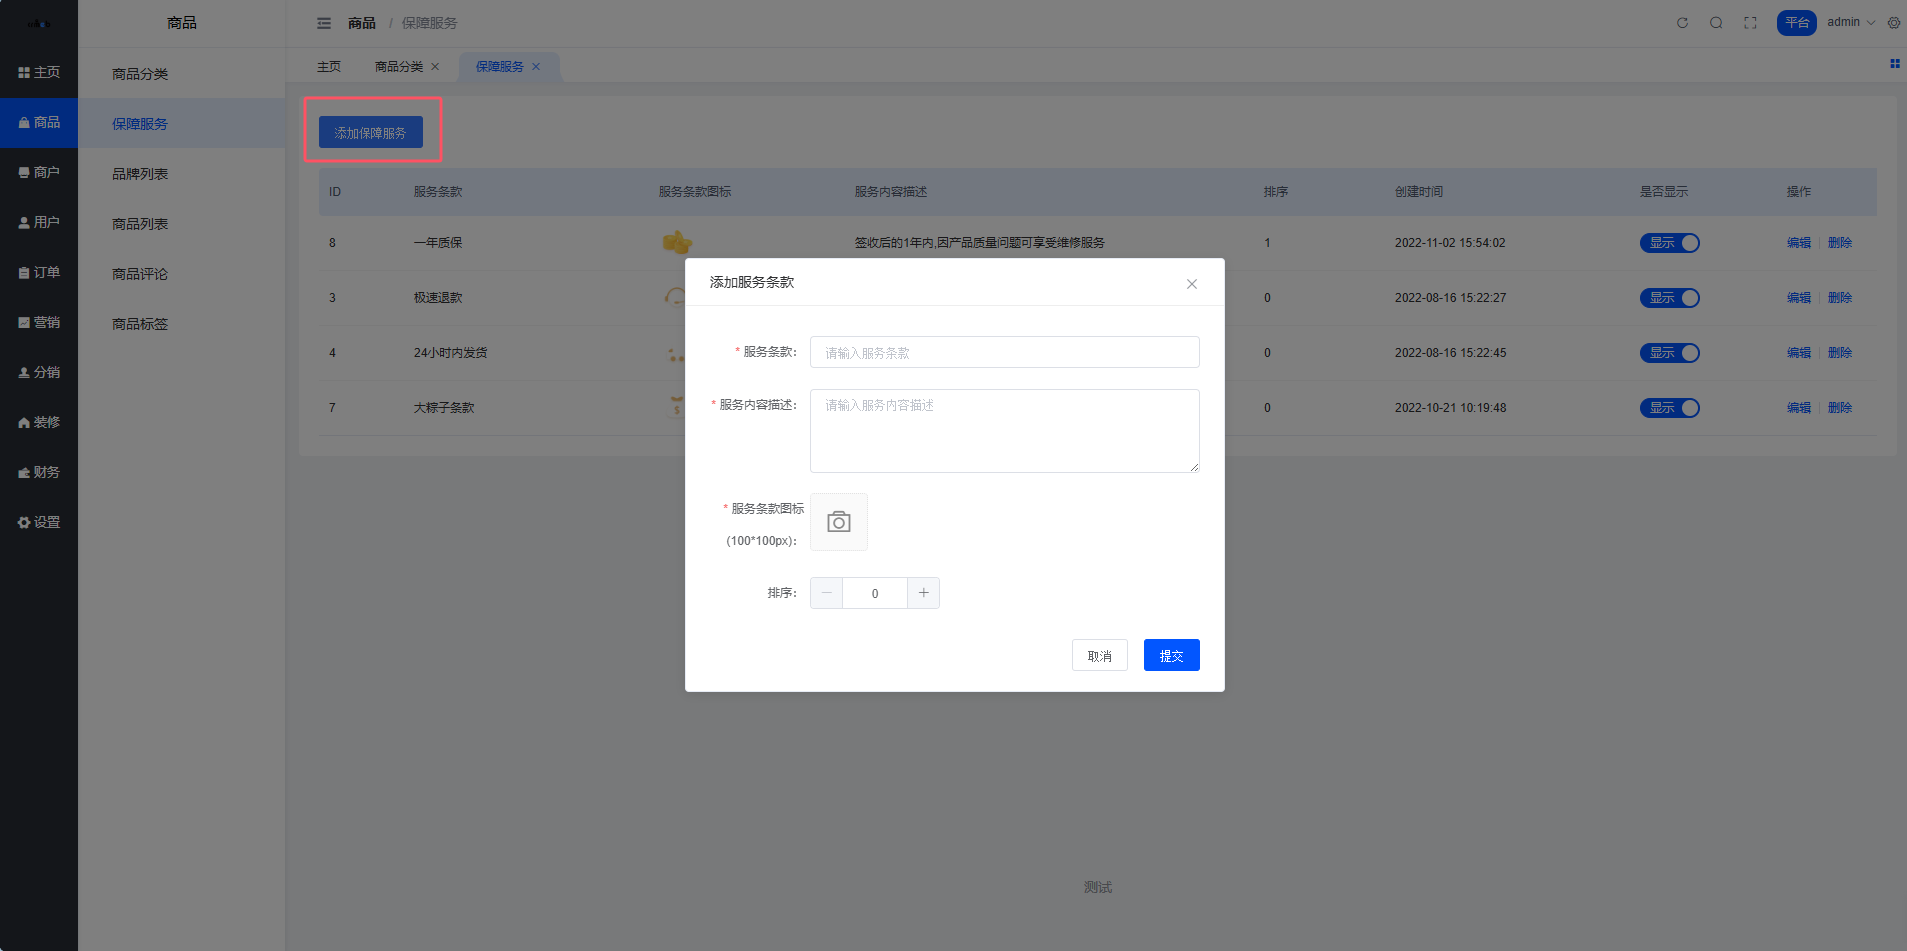Click the 提交 button
This screenshot has height=951, width=1907.
(1171, 656)
